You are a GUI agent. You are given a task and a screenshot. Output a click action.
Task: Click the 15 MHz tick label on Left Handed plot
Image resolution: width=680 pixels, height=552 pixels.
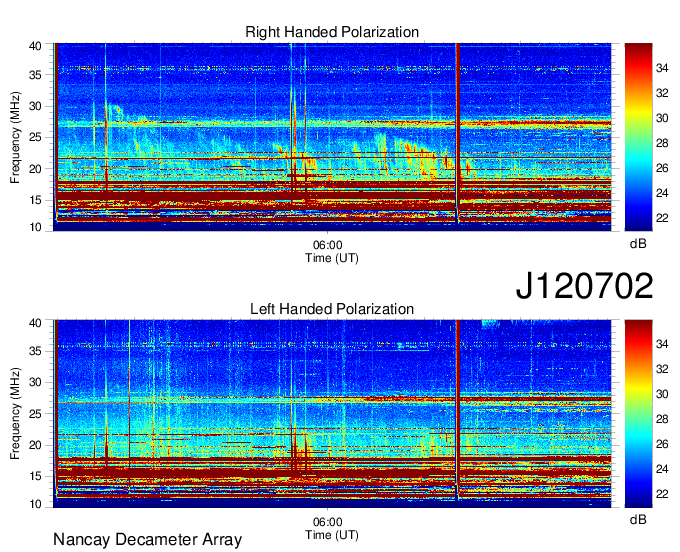35,476
